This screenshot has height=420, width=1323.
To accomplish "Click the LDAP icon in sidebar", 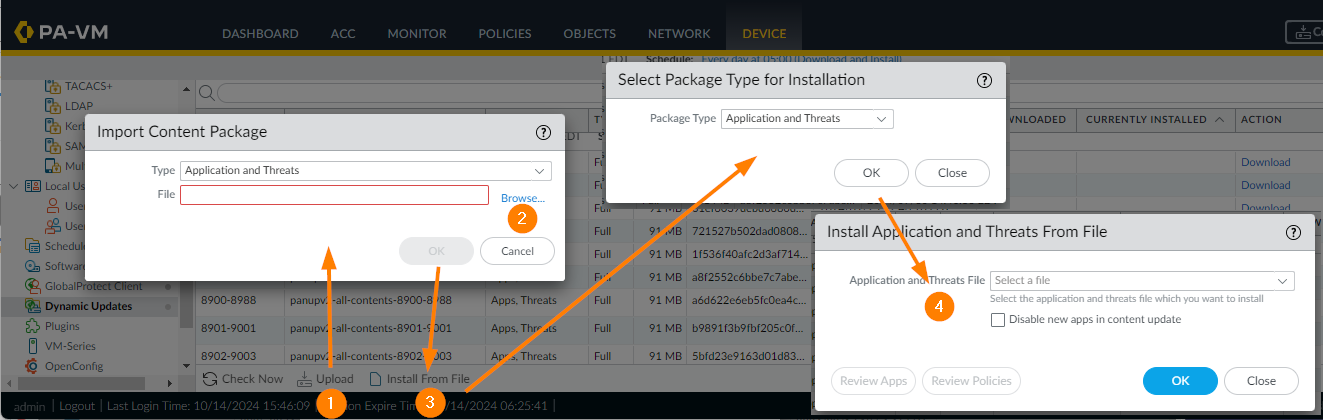I will point(53,106).
